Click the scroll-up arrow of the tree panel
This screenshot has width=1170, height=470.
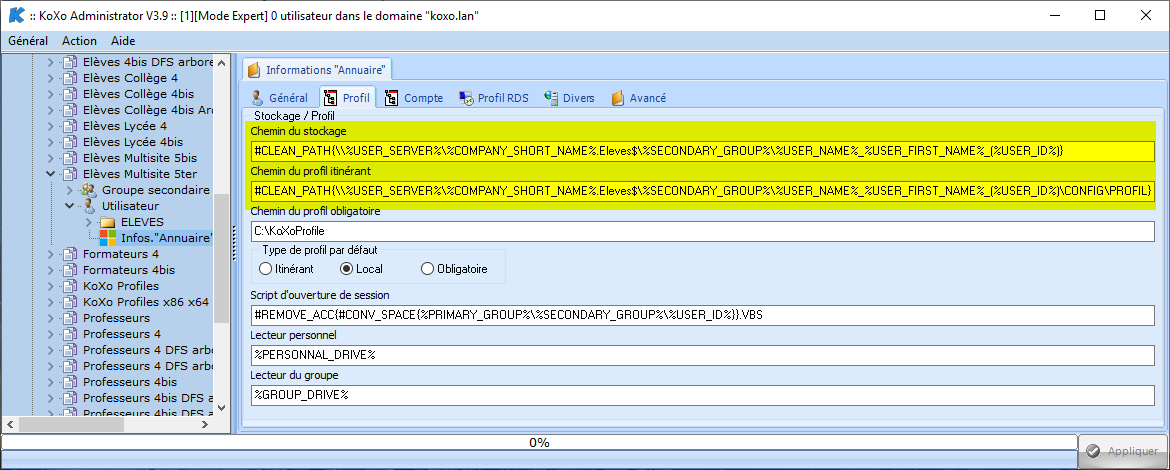[x=222, y=61]
